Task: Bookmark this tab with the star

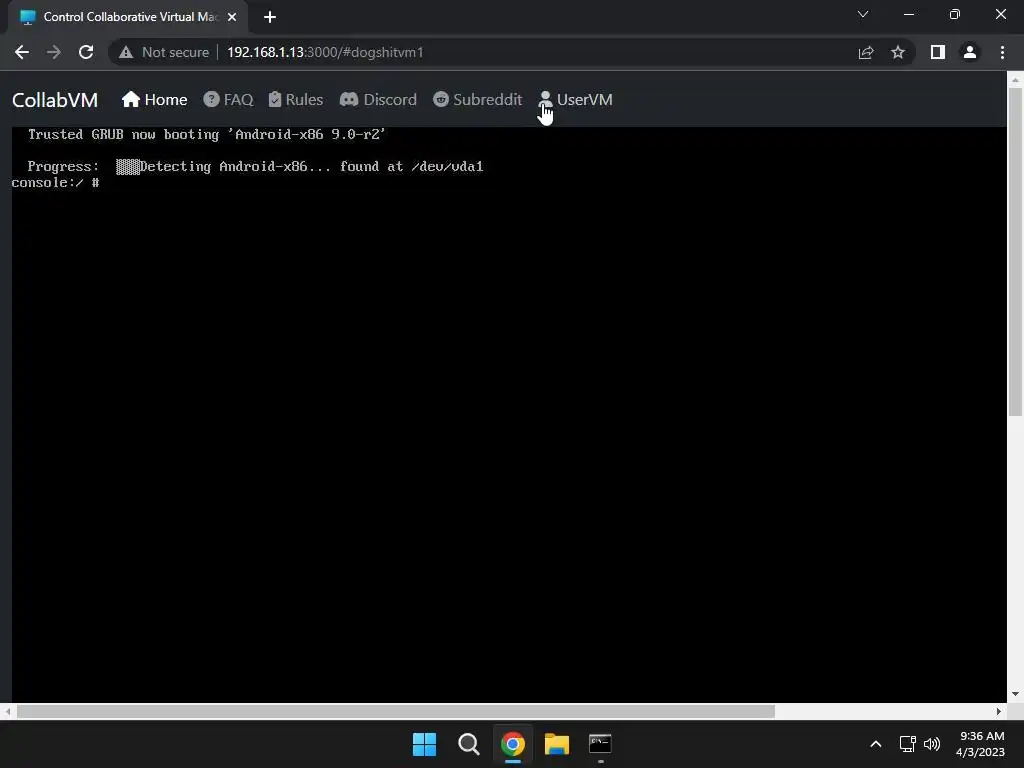Action: (x=898, y=52)
